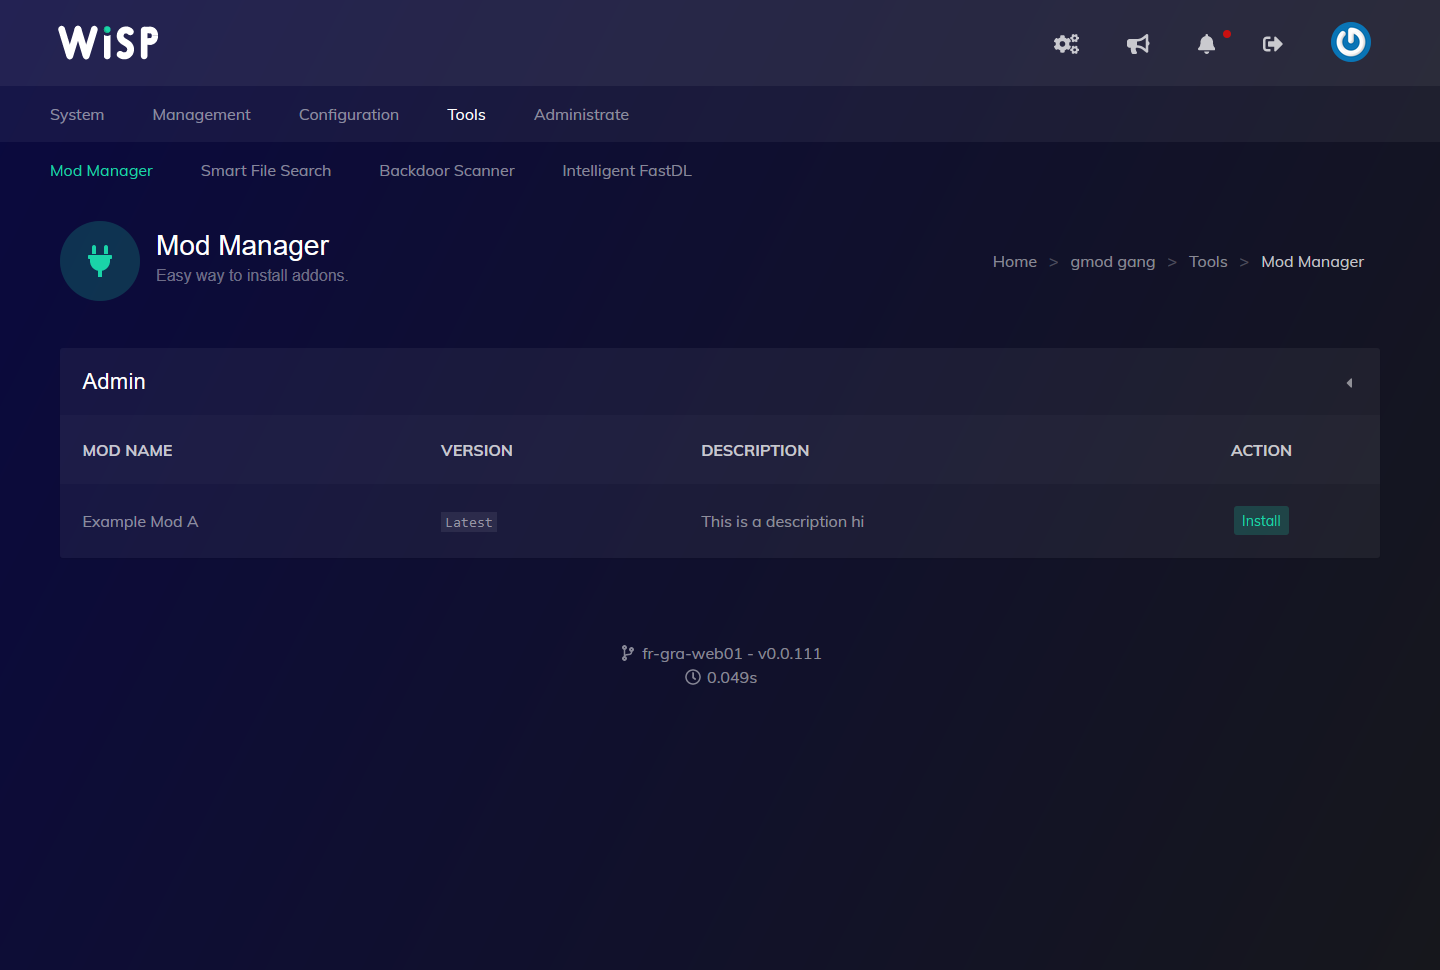Collapse the Admin panel arrow
Screen dimensions: 1440x970
coord(1349,383)
